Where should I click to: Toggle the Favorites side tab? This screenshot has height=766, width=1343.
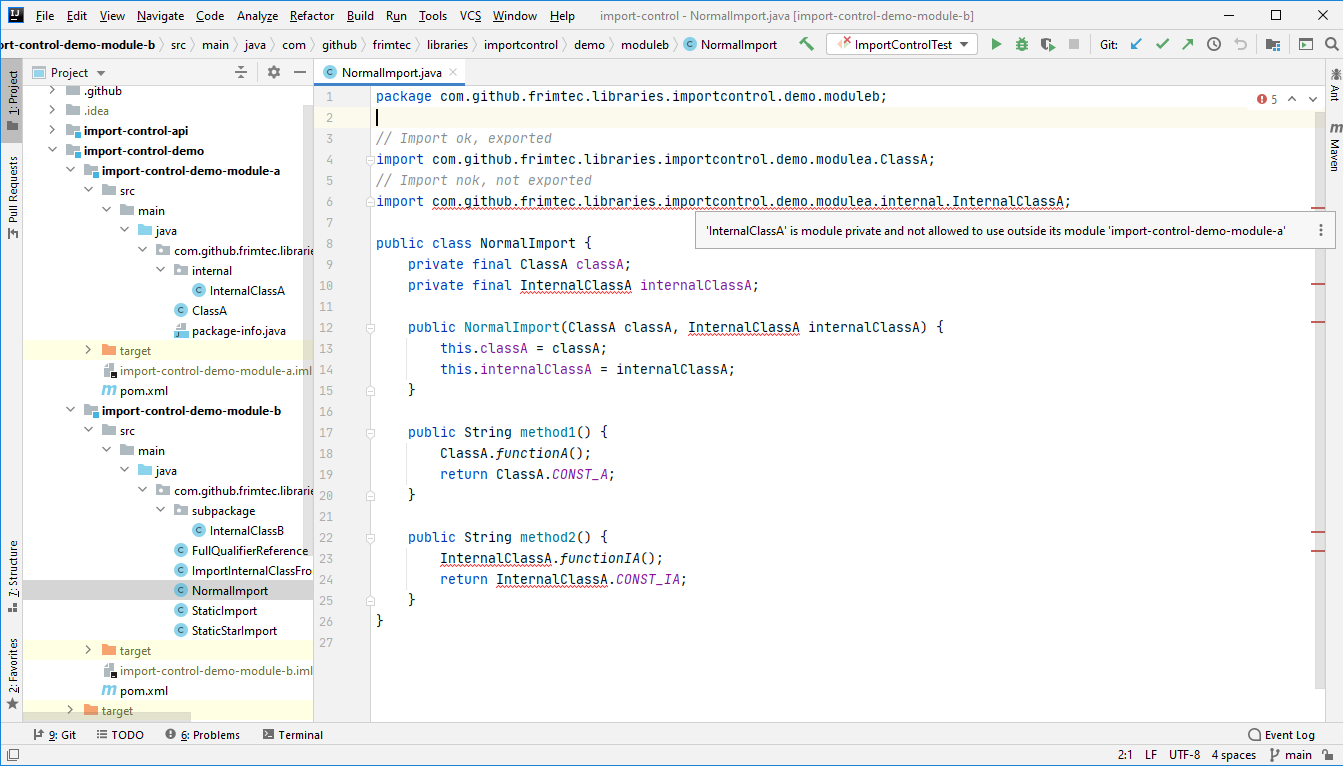point(12,675)
